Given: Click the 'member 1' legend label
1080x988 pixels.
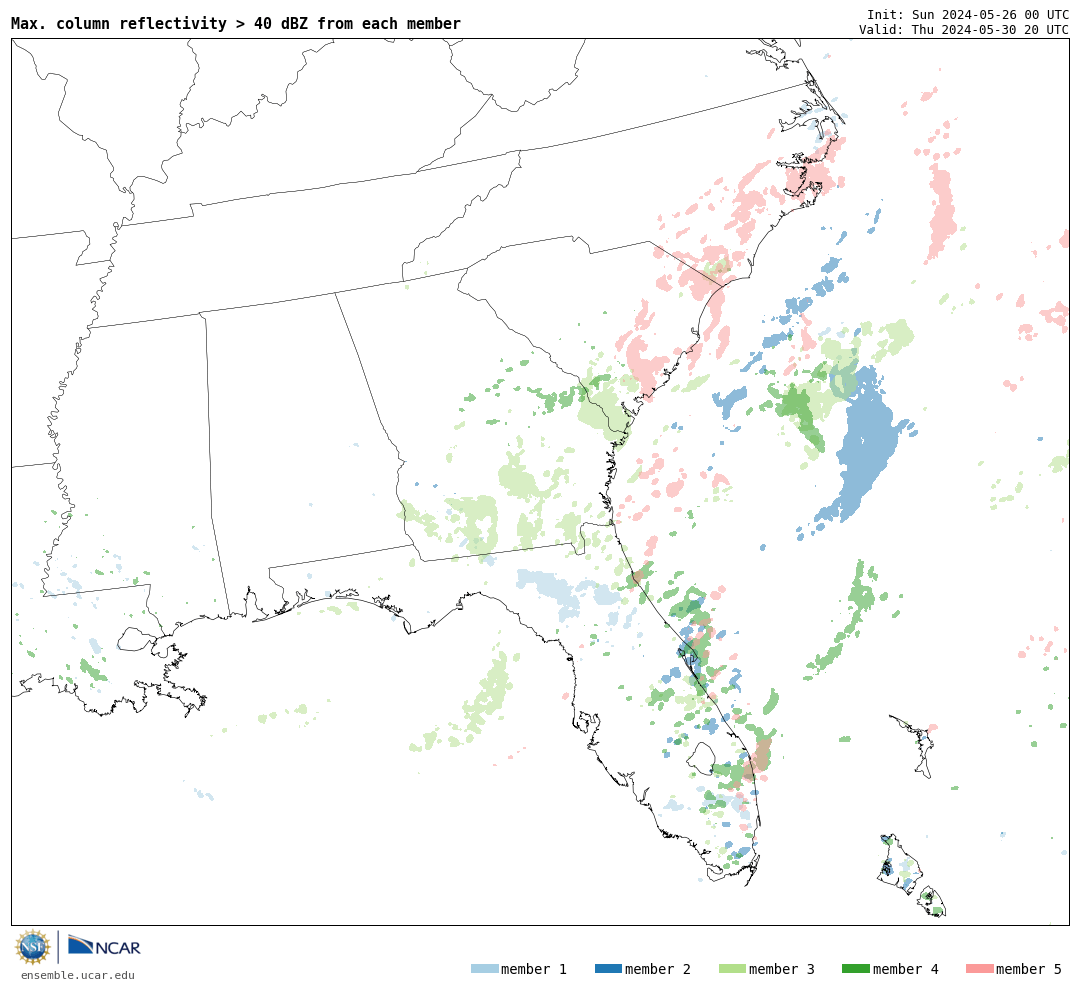Looking at the screenshot, I should 534,969.
